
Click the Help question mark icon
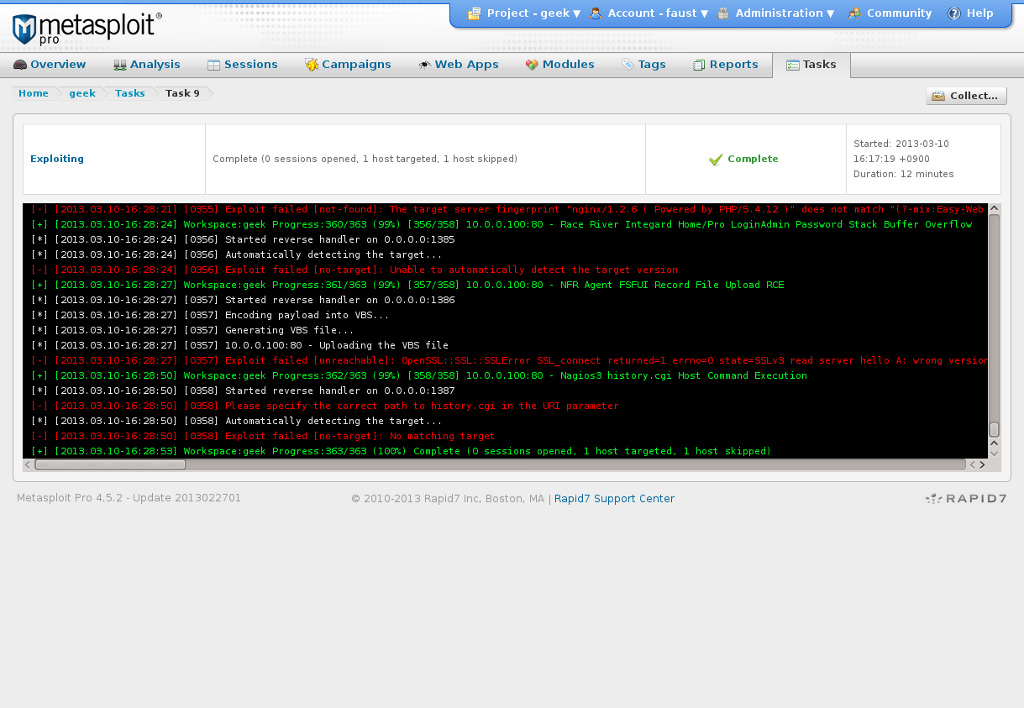click(x=954, y=13)
